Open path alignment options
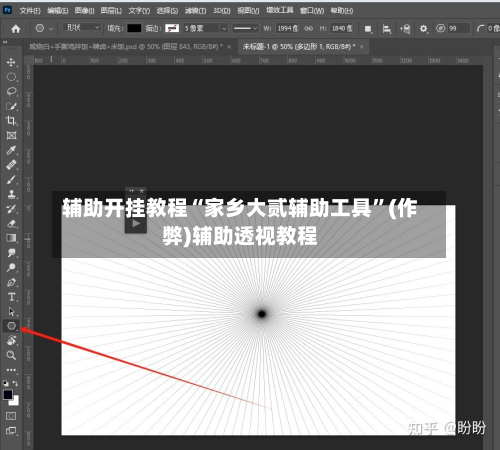 pos(387,29)
